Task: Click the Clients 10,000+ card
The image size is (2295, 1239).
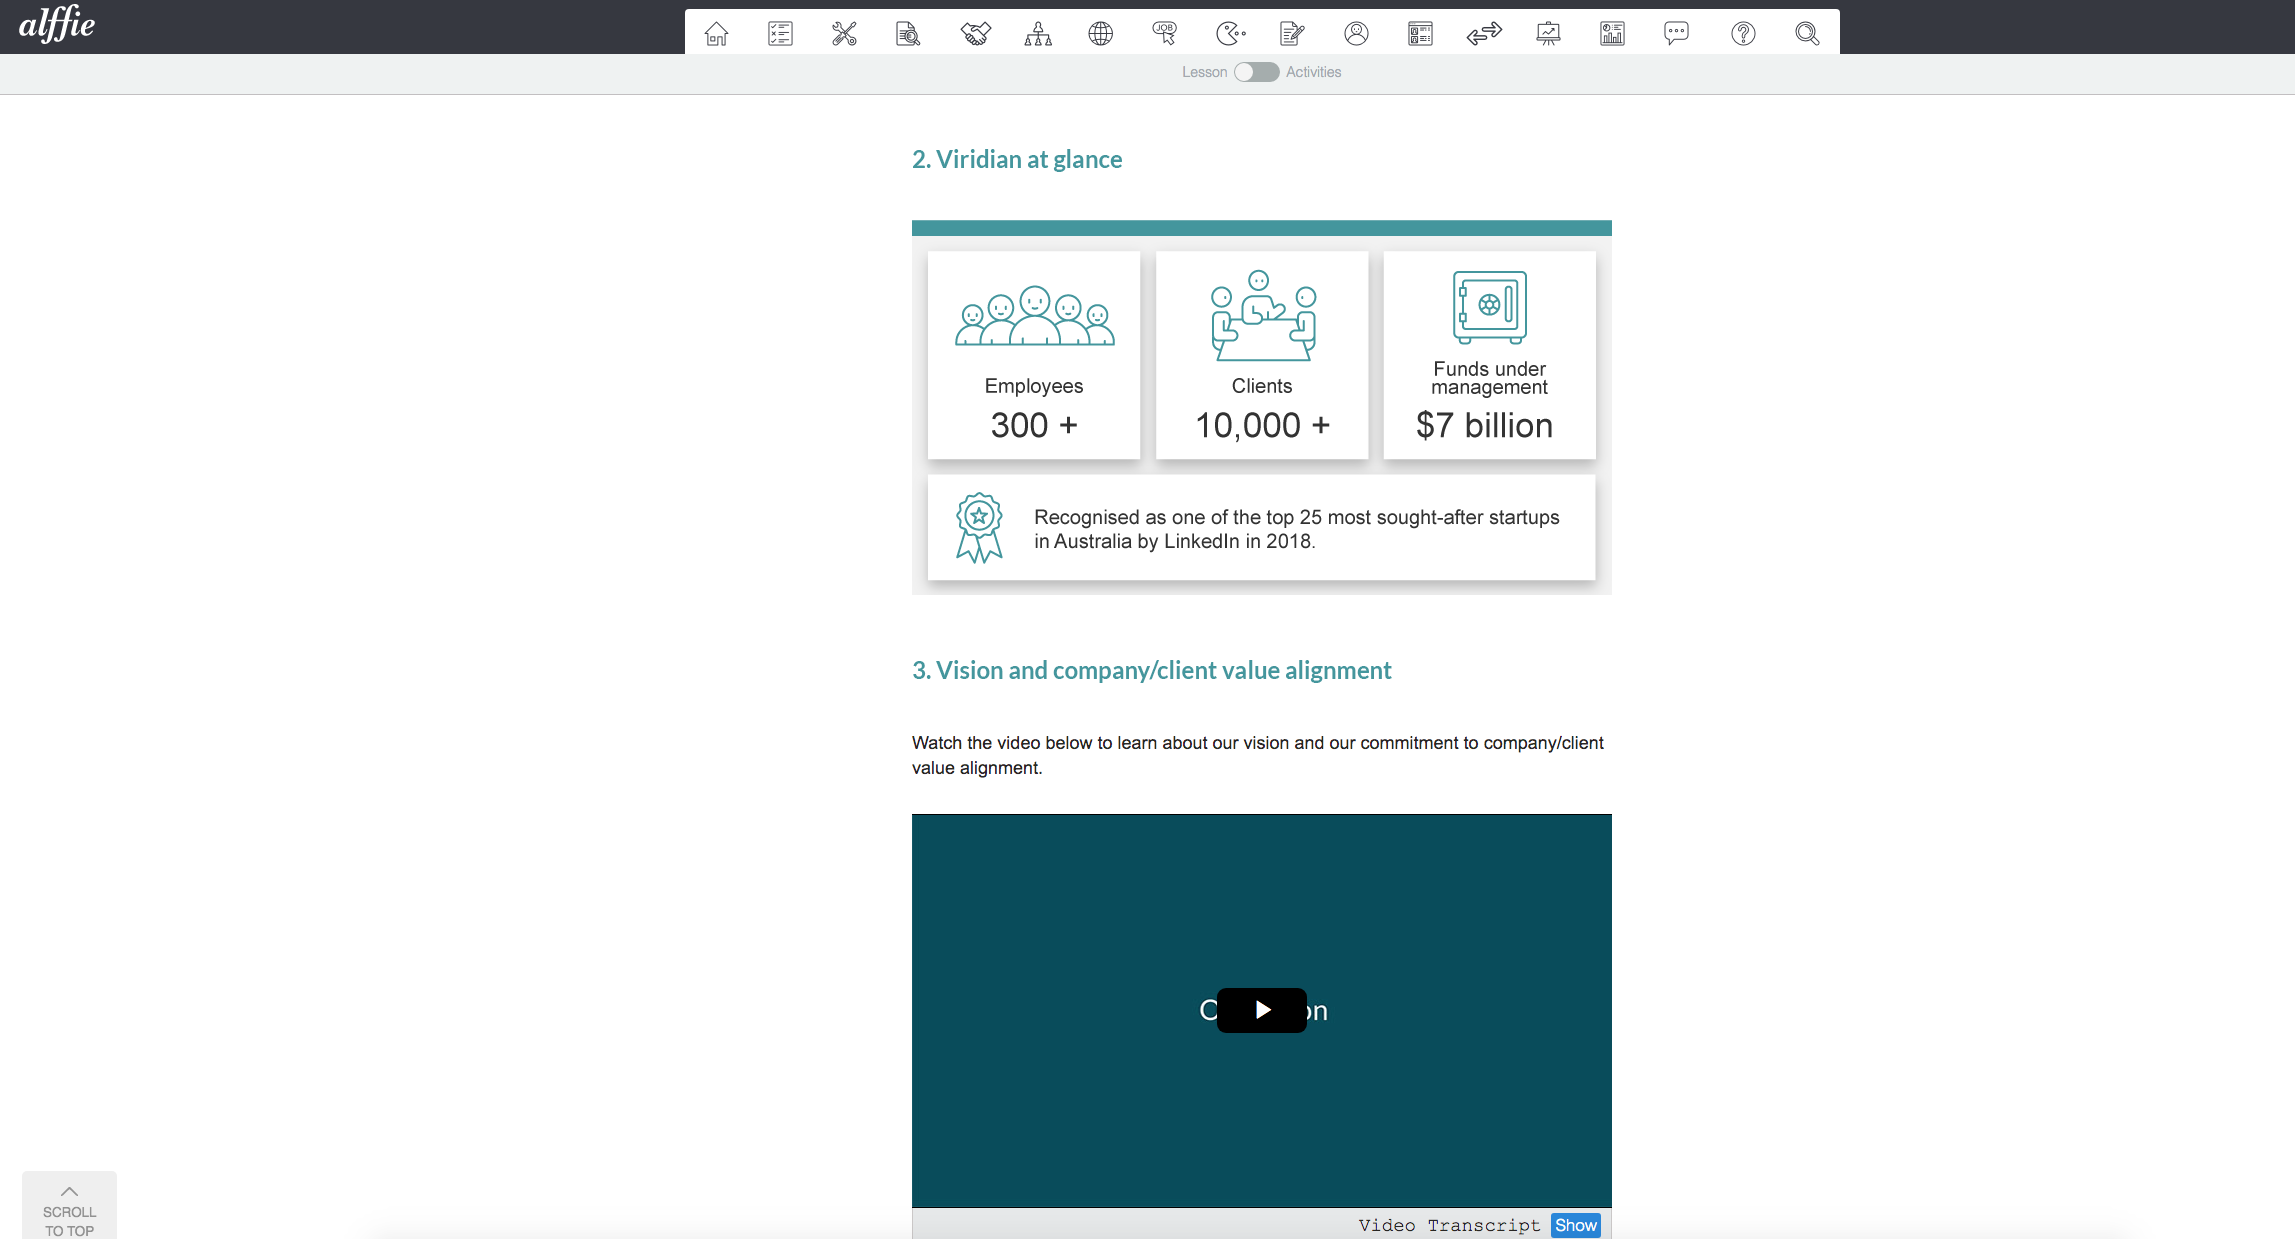Action: pyautogui.click(x=1262, y=355)
